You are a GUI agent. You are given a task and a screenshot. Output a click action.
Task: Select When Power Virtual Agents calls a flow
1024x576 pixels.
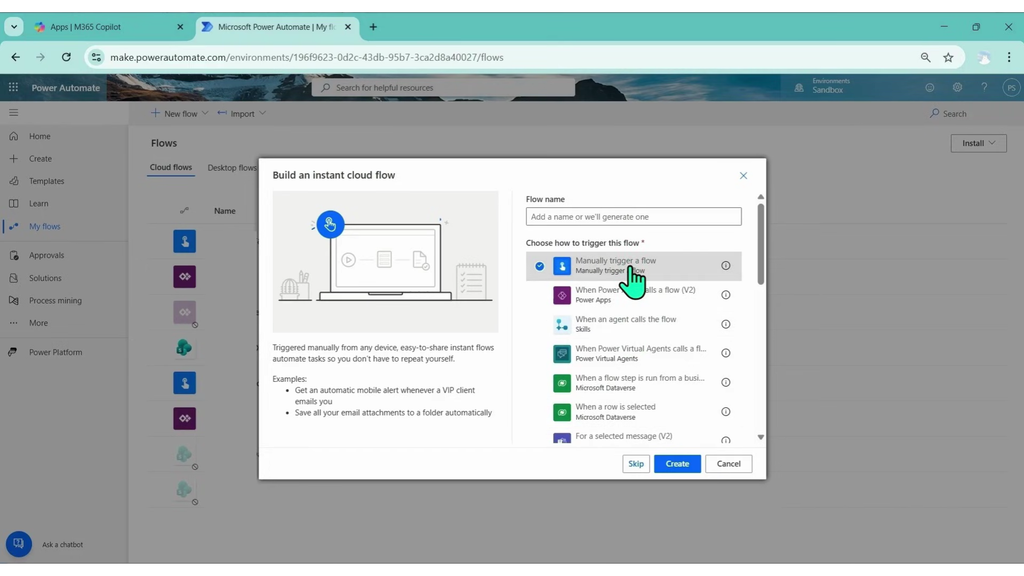[633, 353]
